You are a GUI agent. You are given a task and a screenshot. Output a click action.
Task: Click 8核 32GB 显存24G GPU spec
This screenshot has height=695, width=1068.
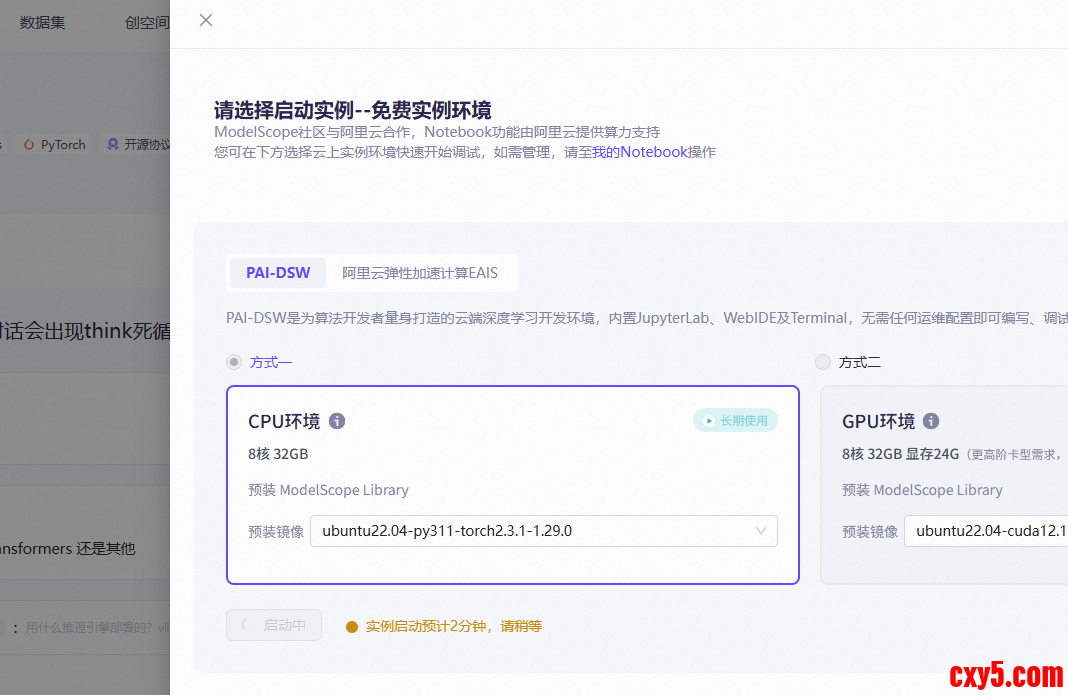(900, 454)
